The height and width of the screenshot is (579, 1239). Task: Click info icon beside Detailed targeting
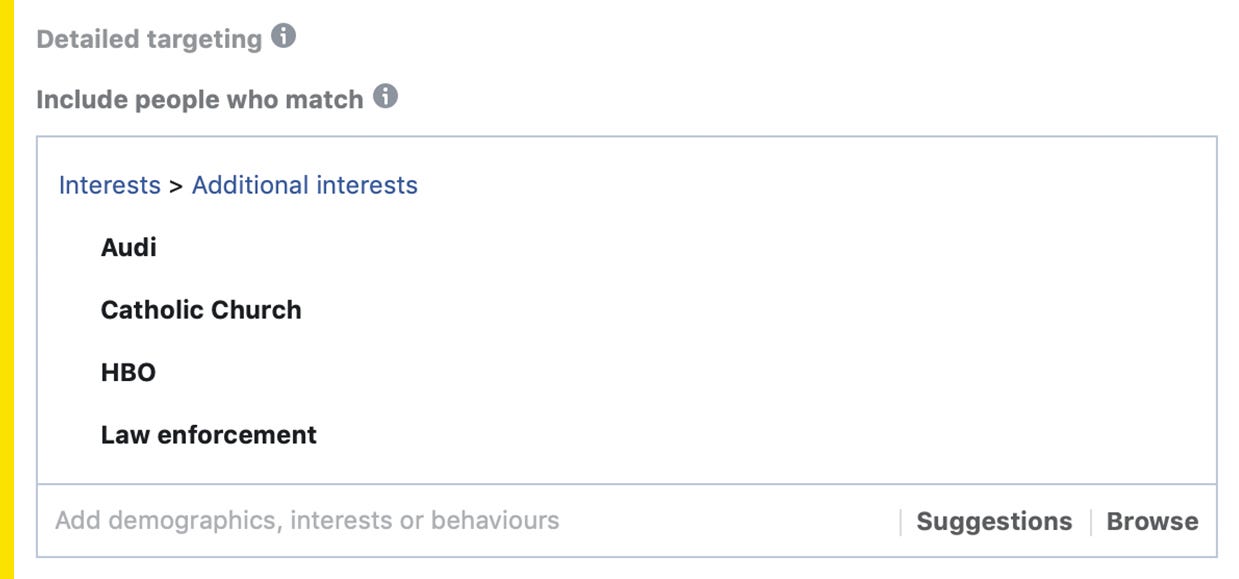(284, 37)
